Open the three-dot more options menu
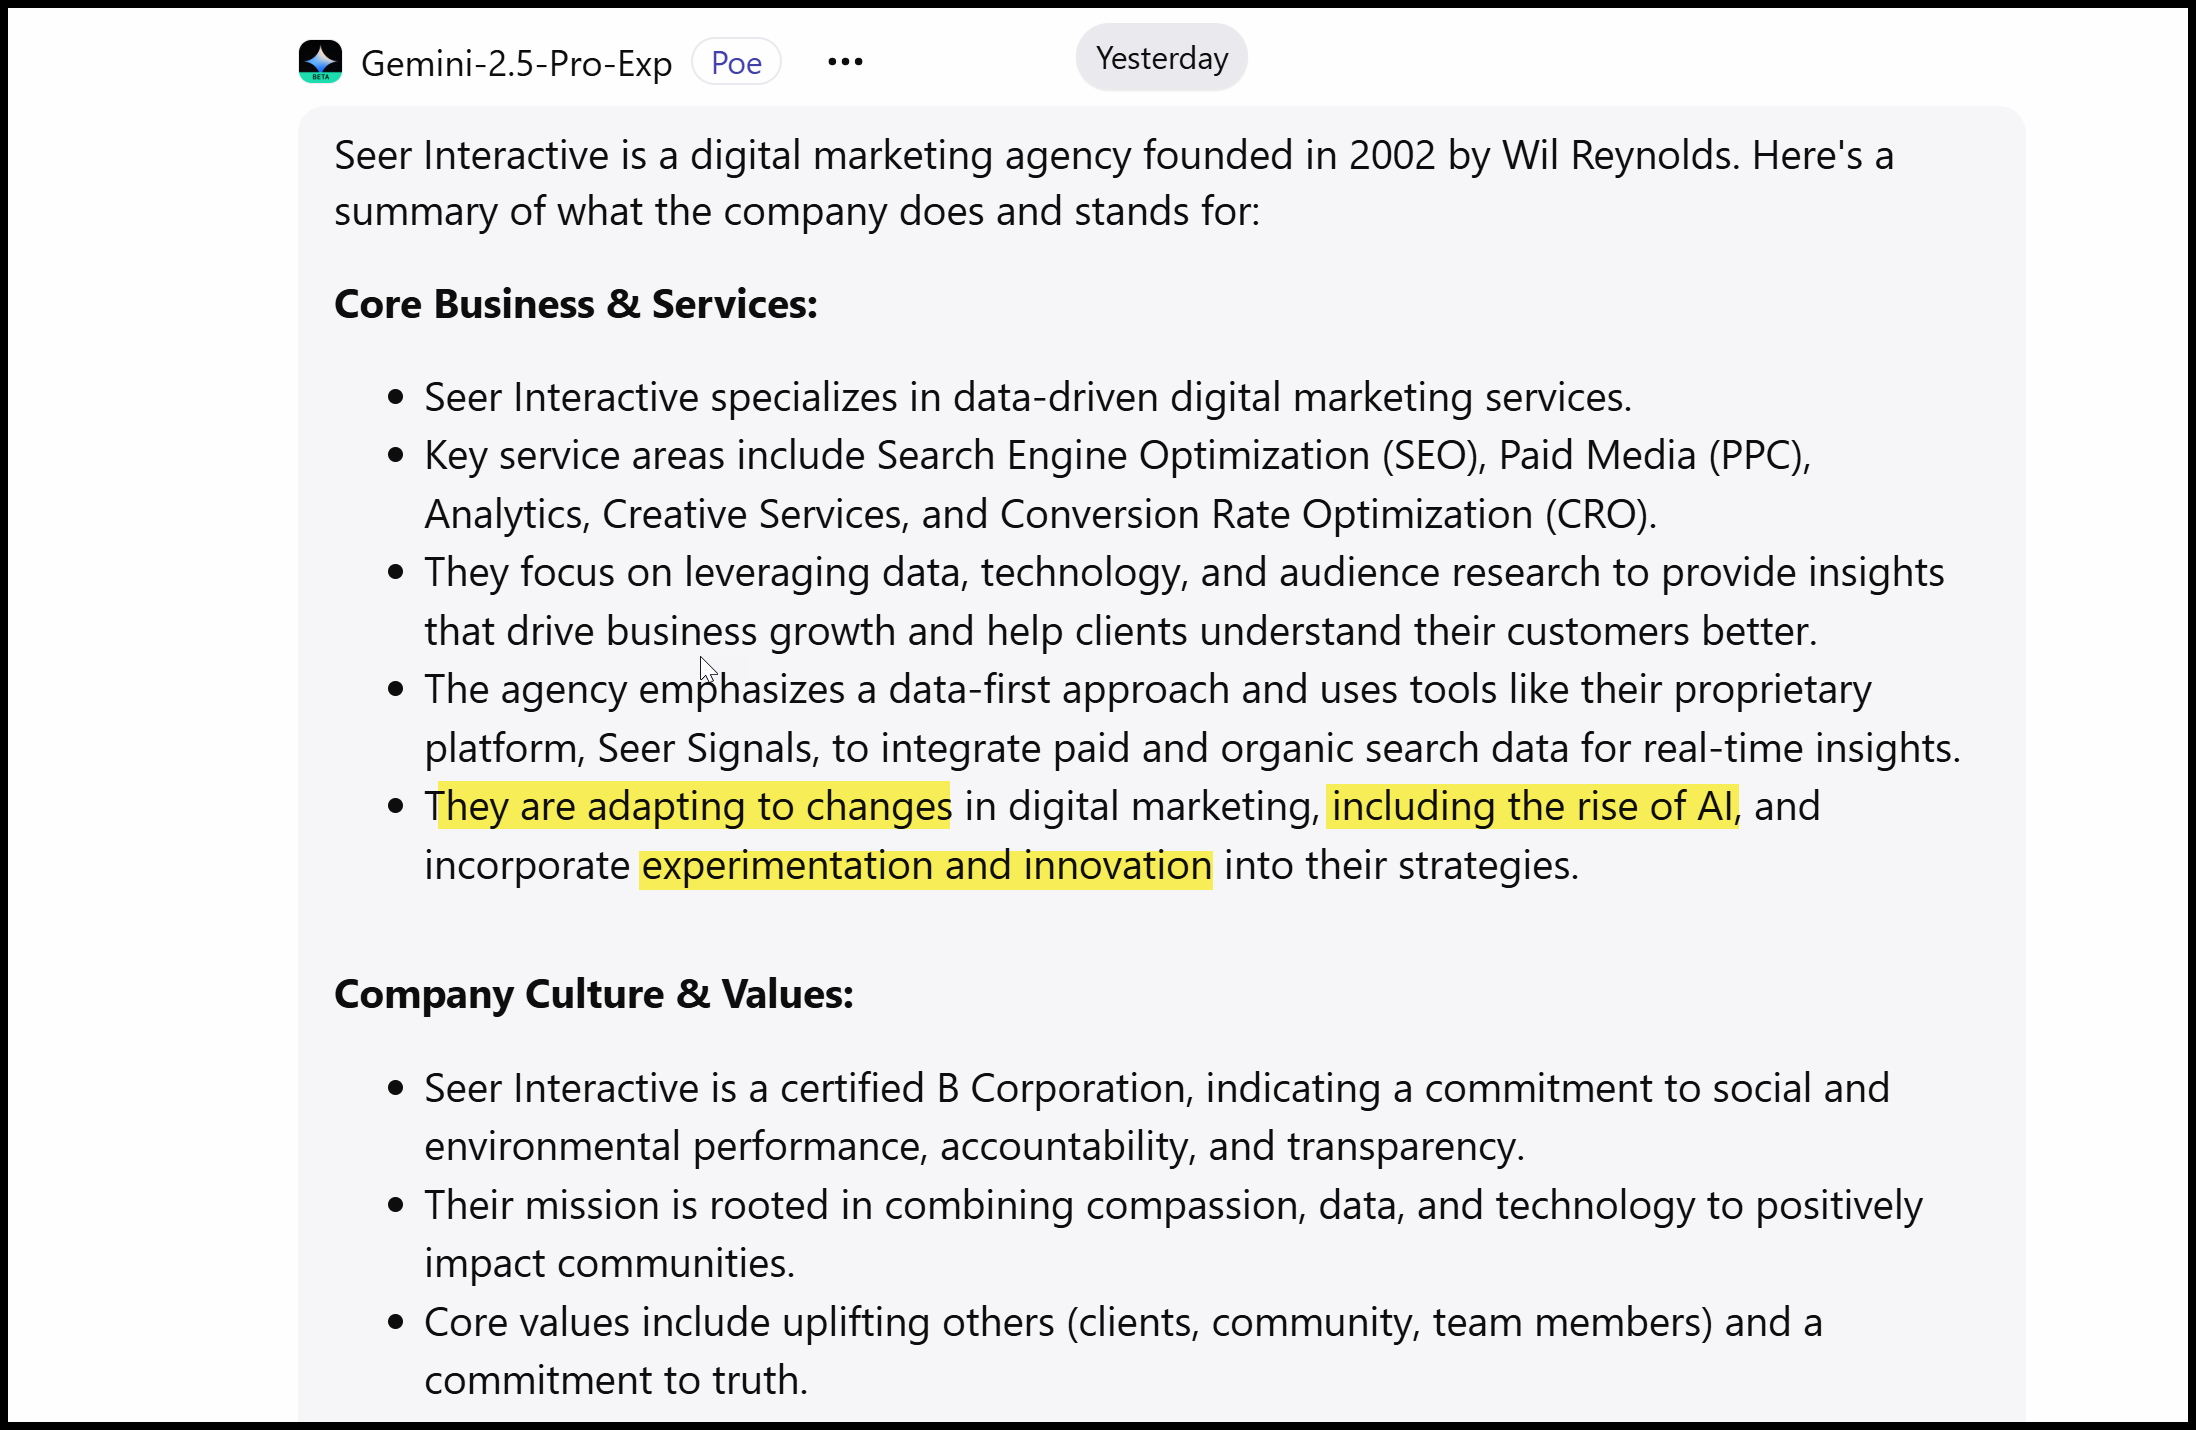Viewport: 2196px width, 1430px height. click(x=845, y=62)
